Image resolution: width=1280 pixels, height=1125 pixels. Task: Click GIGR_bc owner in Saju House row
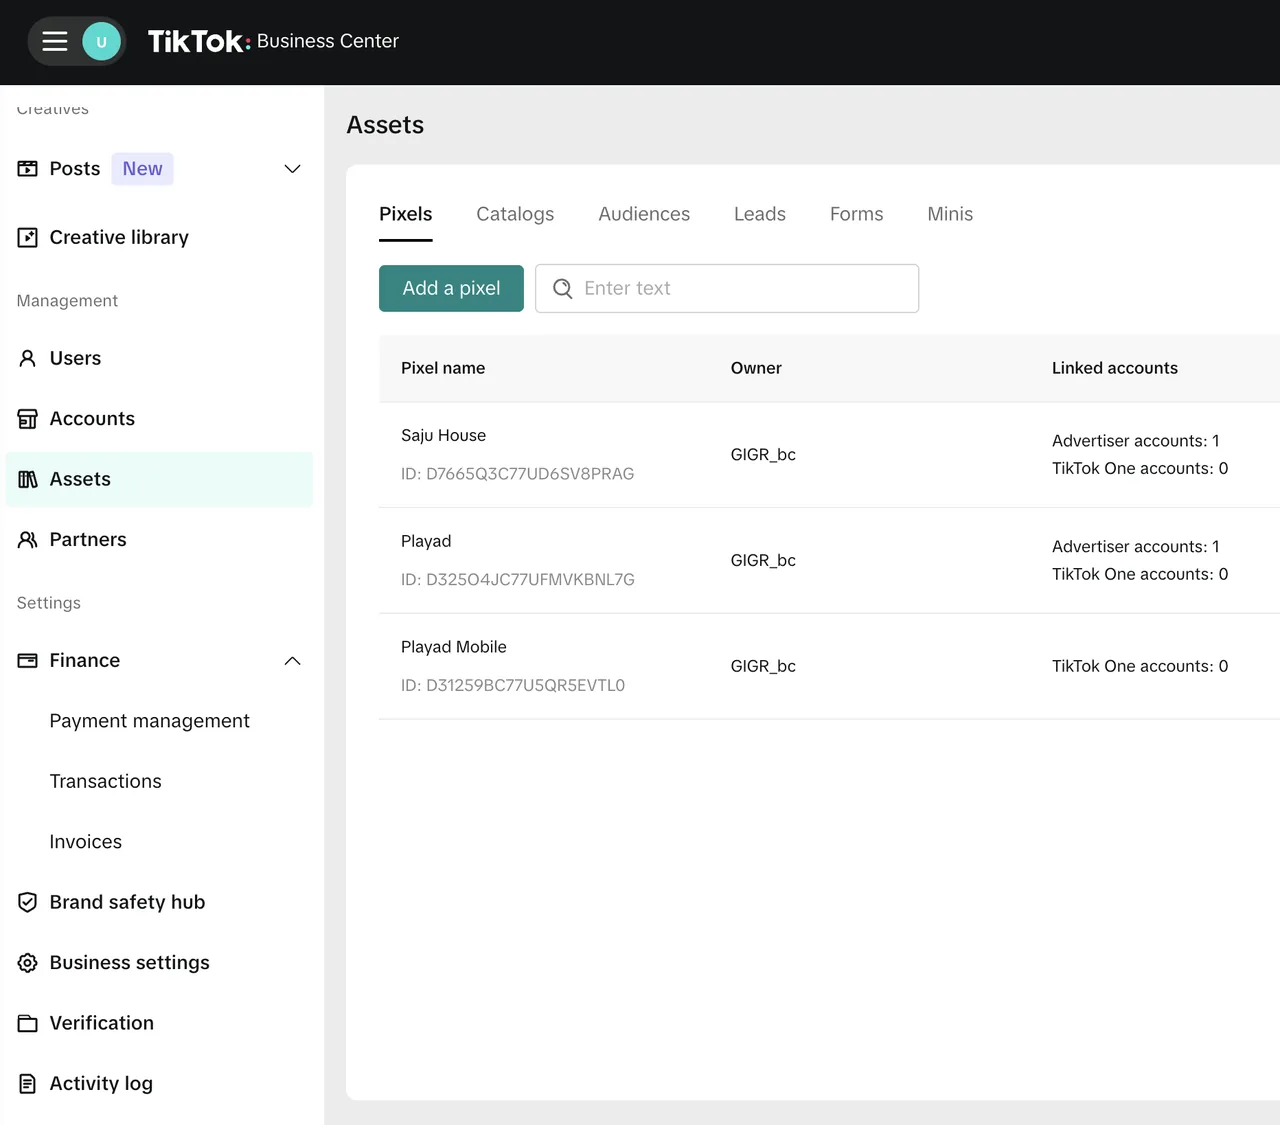click(763, 455)
